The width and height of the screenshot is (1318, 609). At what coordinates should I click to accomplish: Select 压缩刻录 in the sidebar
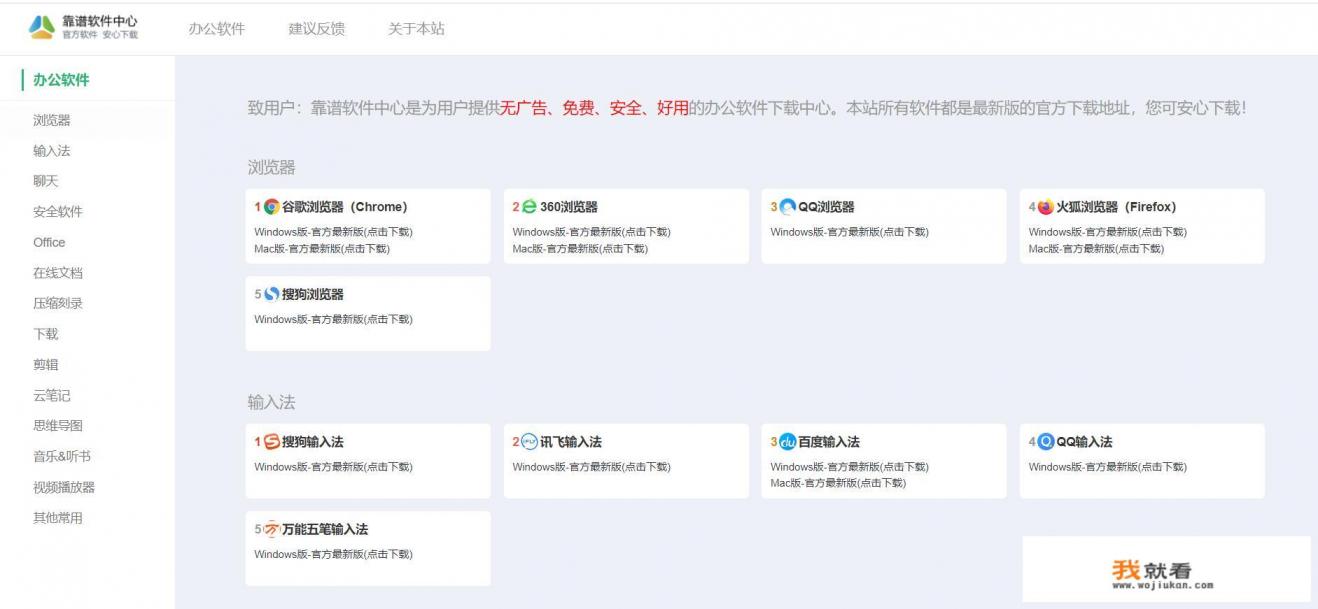tap(58, 304)
